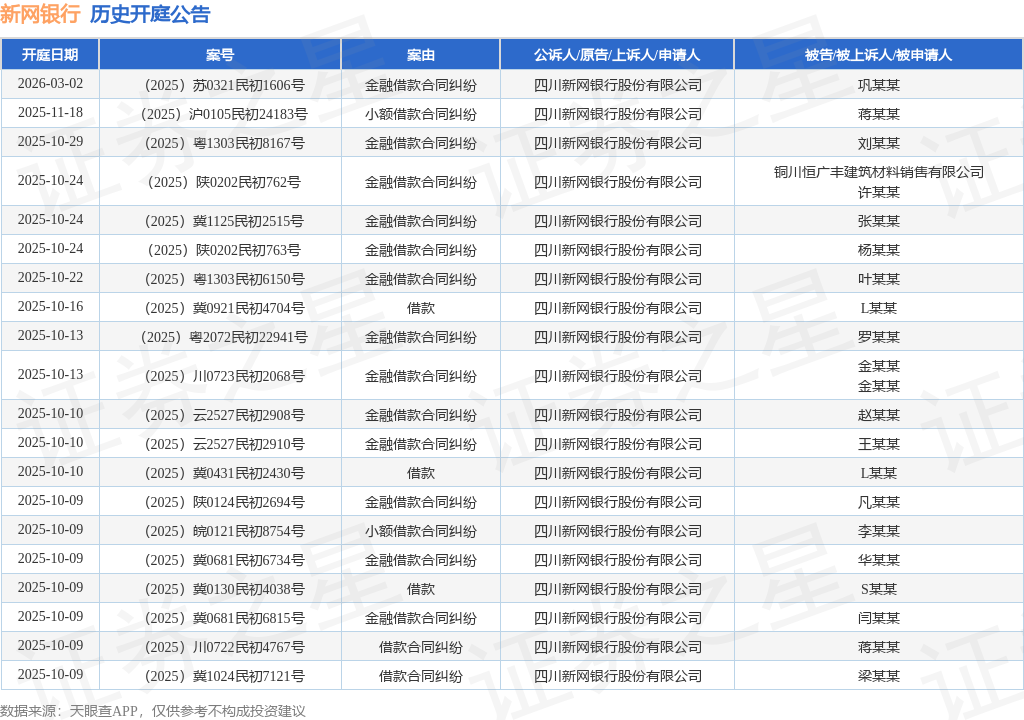
Task: Click the date 2025-11-18
Action: point(50,112)
